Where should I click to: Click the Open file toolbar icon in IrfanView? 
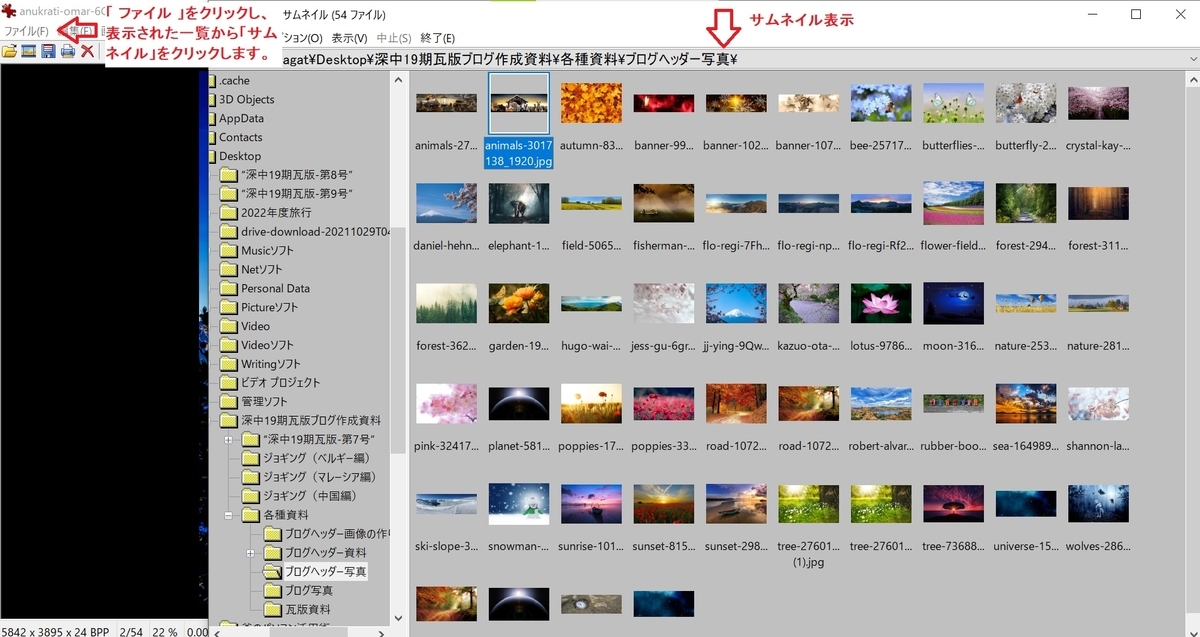coord(9,51)
